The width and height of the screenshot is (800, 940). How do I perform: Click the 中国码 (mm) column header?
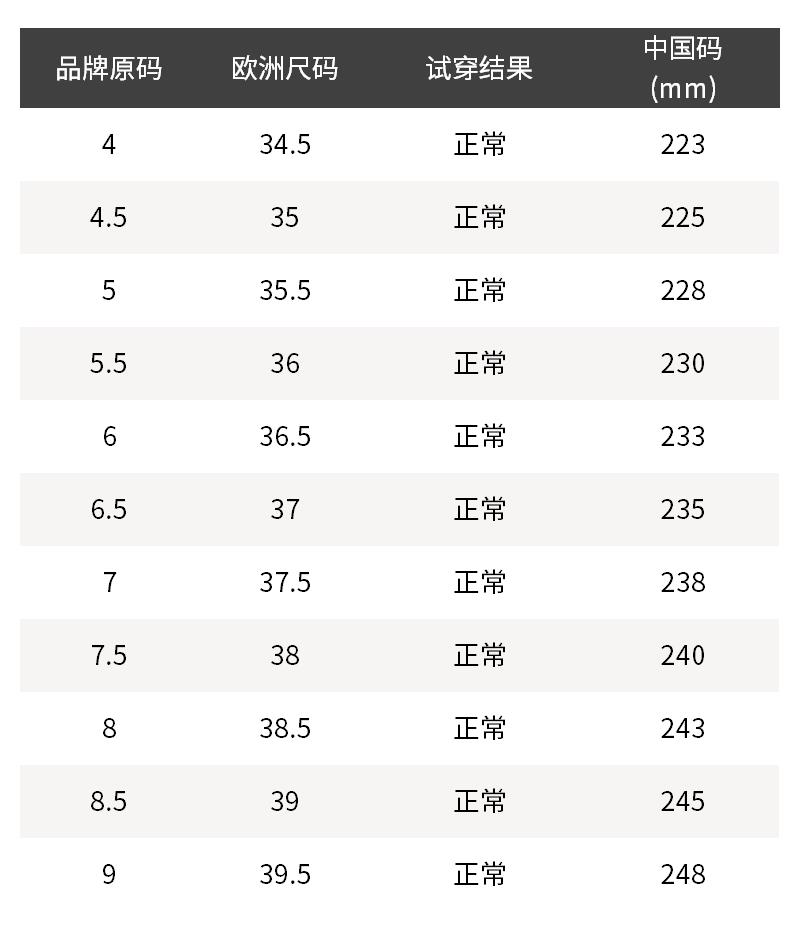point(683,68)
